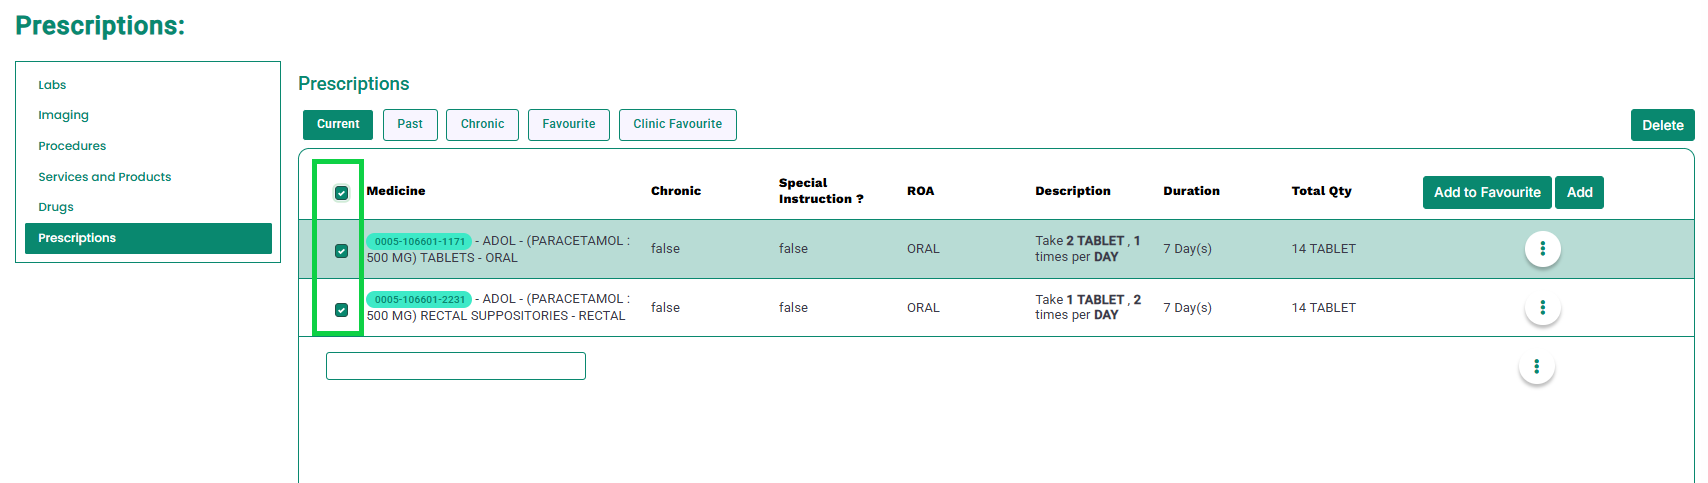
Task: Click Add to Favourite button
Action: (1487, 193)
